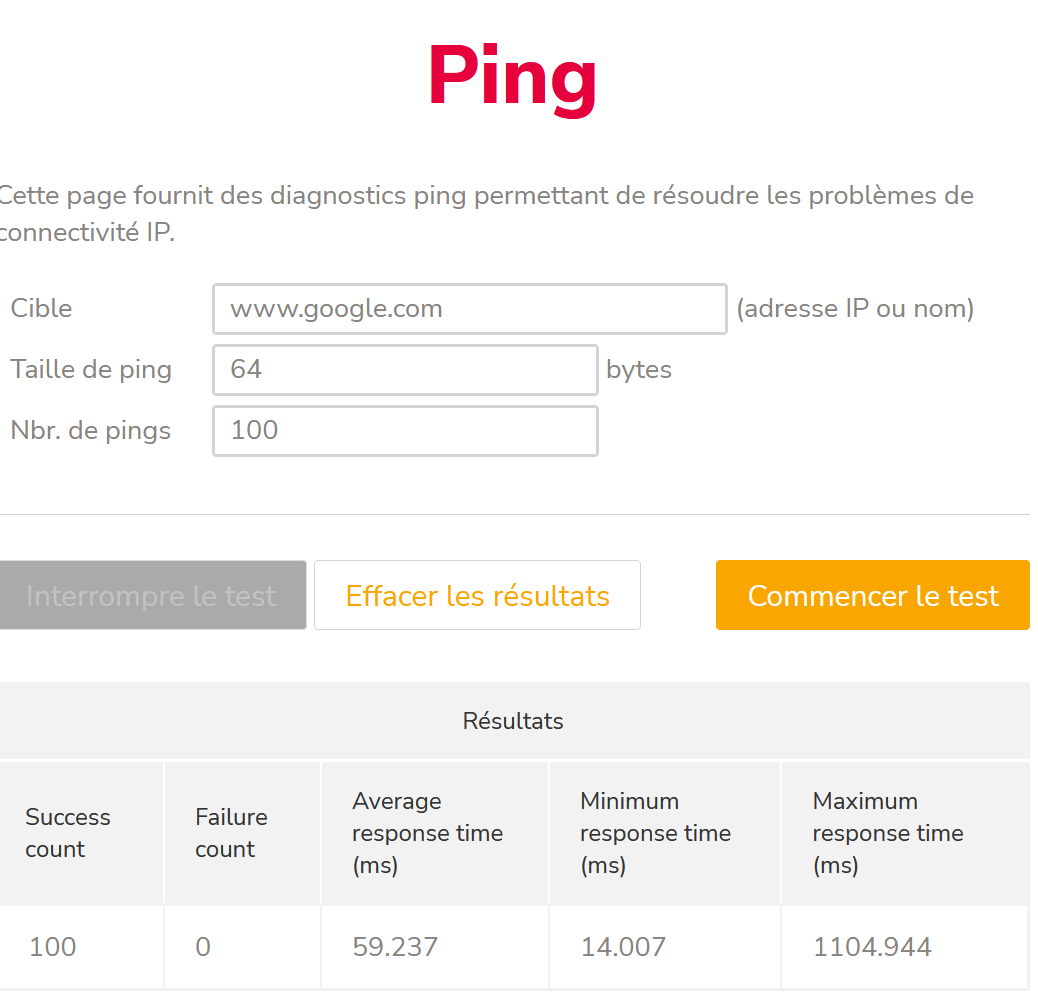Click the Taille de ping label

[91, 370]
